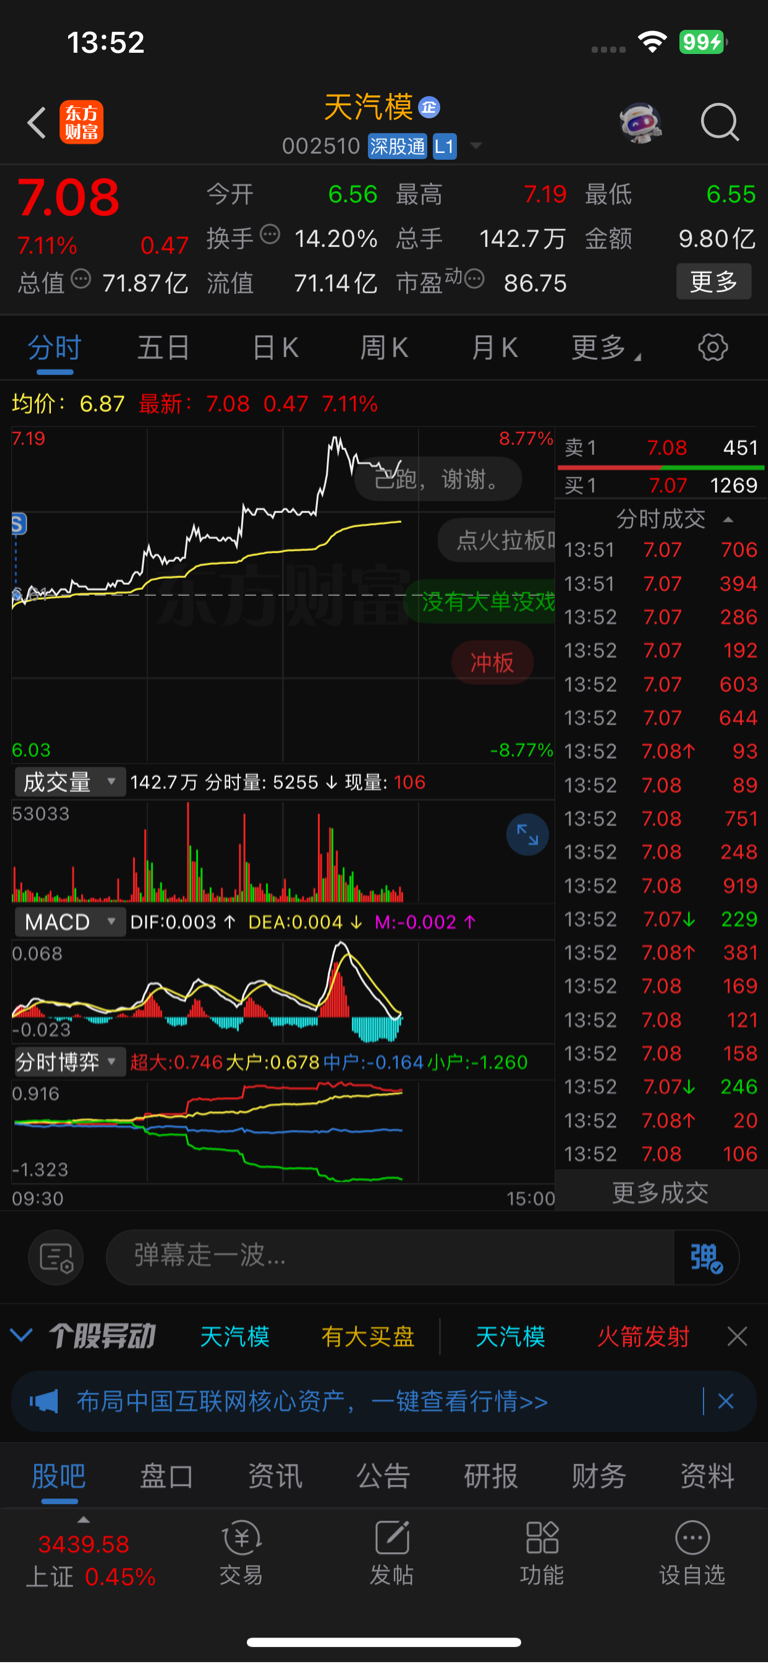Tap 买1 order book row
768x1663 pixels.
coord(661,486)
